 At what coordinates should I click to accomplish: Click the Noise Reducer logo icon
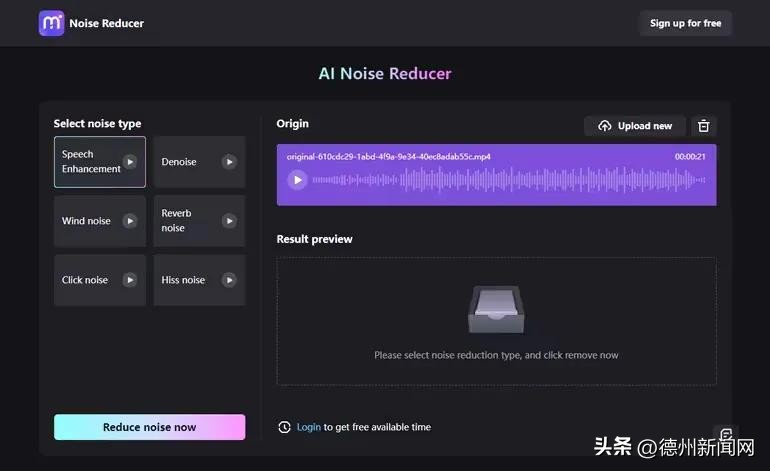click(51, 23)
